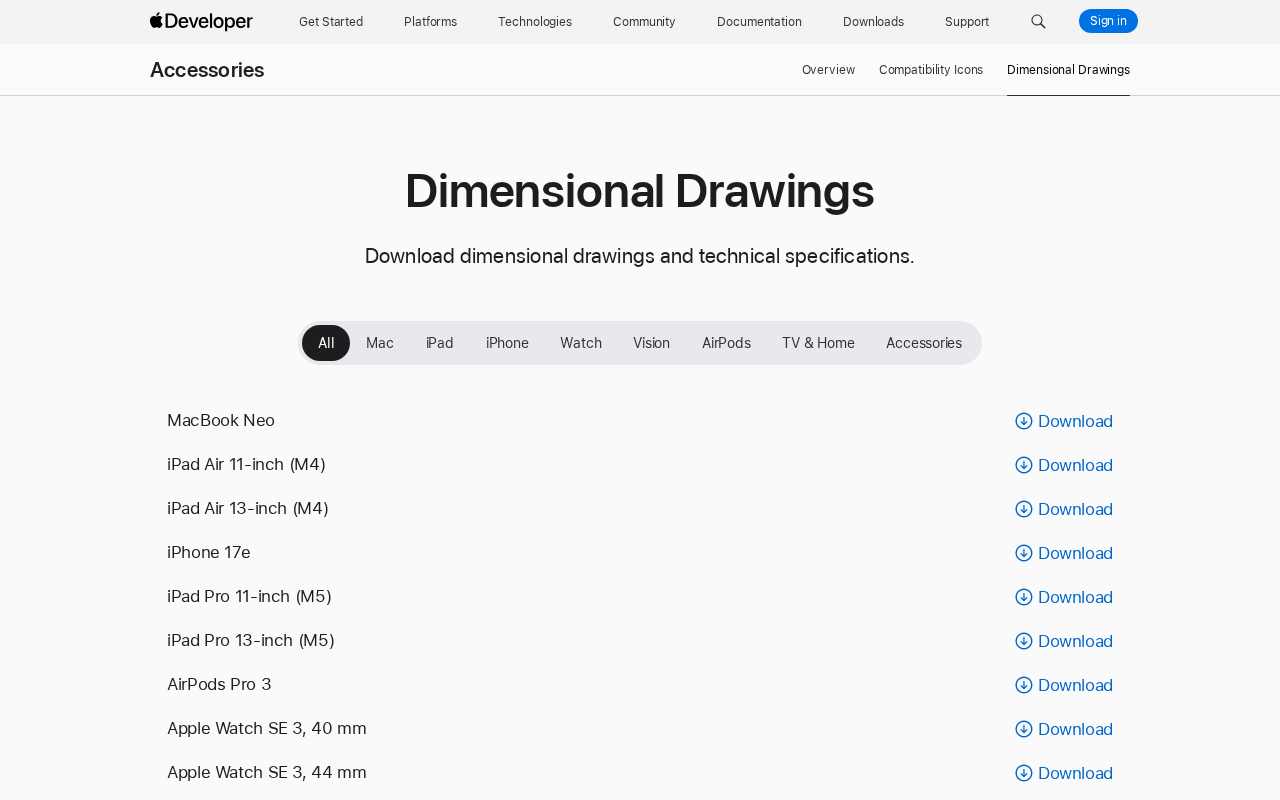
Task: Filter drawings by Accessories
Action: (x=924, y=343)
